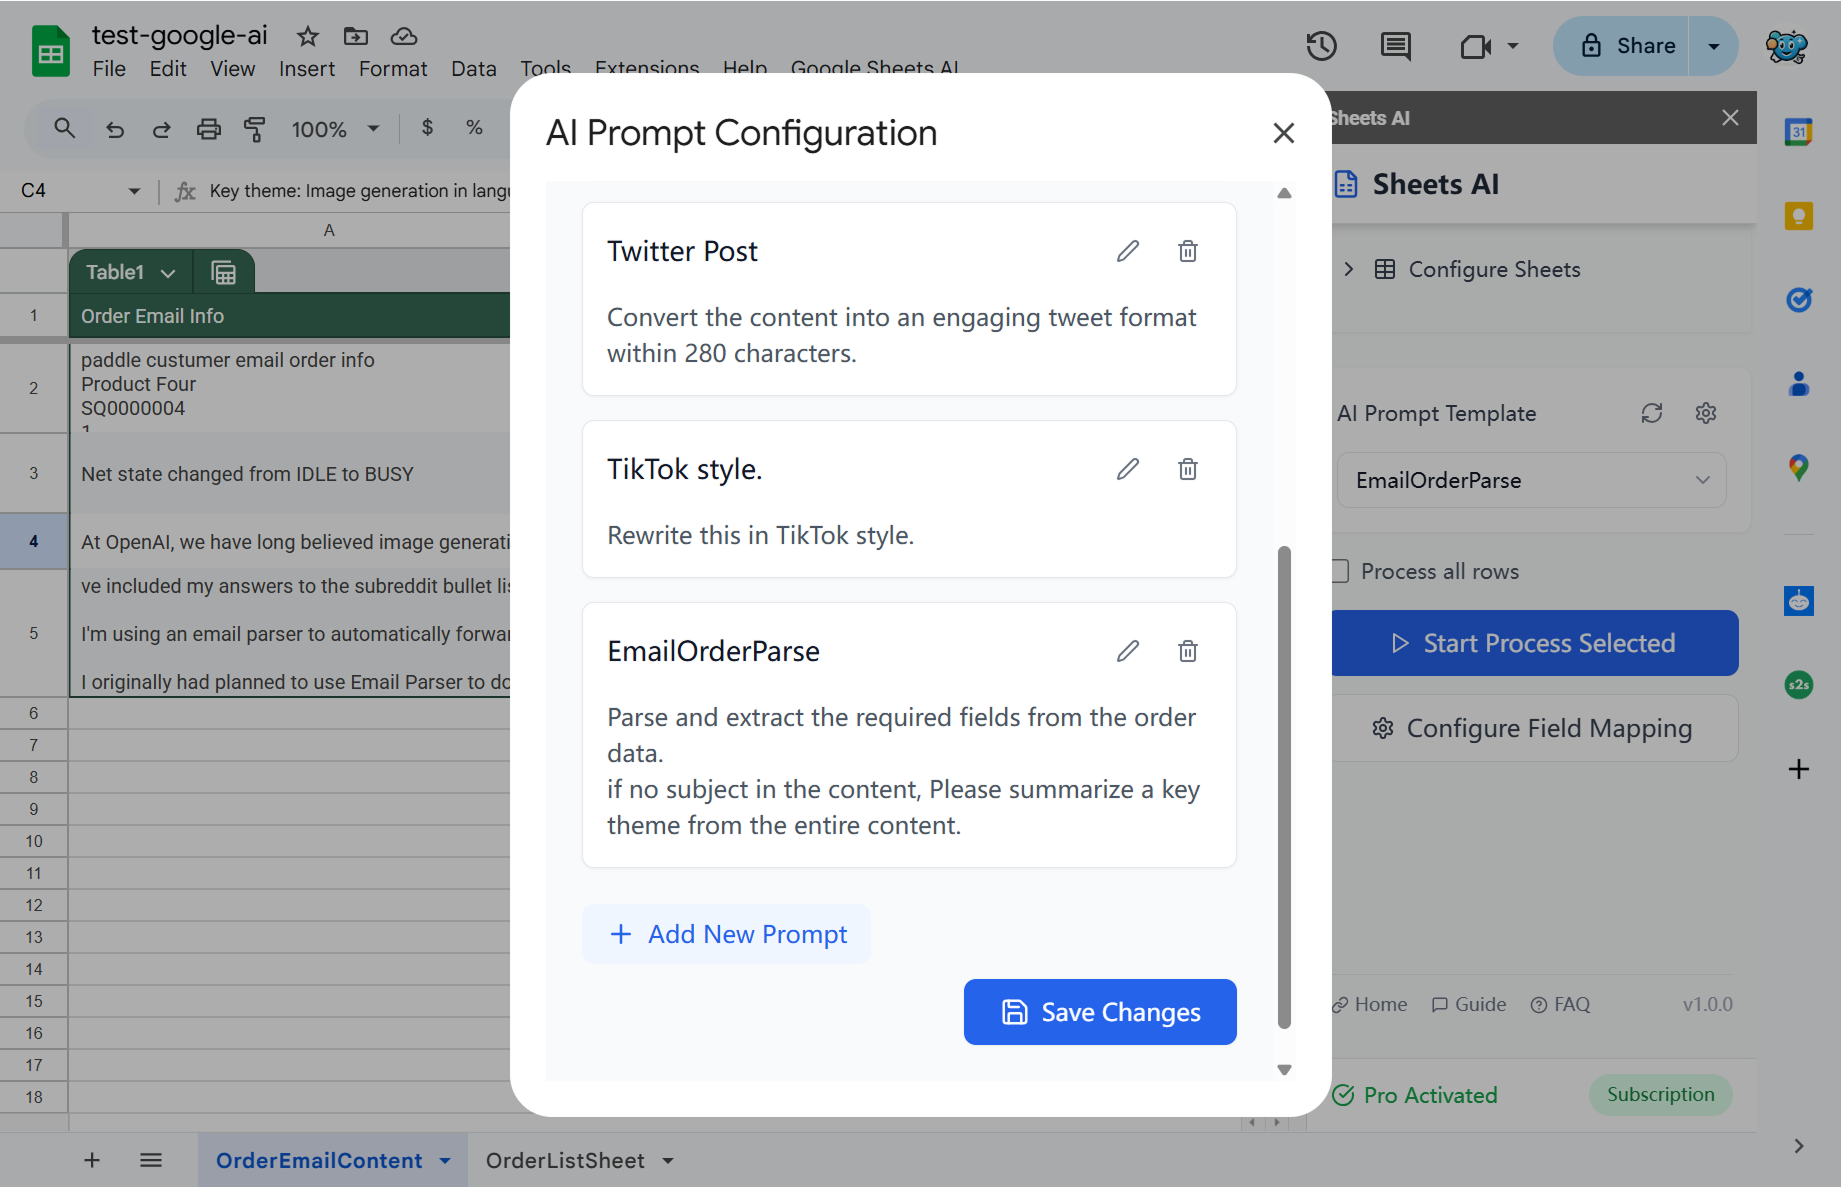This screenshot has height=1187, width=1841.
Task: Toggle the Process all rows checkbox
Action: [1340, 571]
